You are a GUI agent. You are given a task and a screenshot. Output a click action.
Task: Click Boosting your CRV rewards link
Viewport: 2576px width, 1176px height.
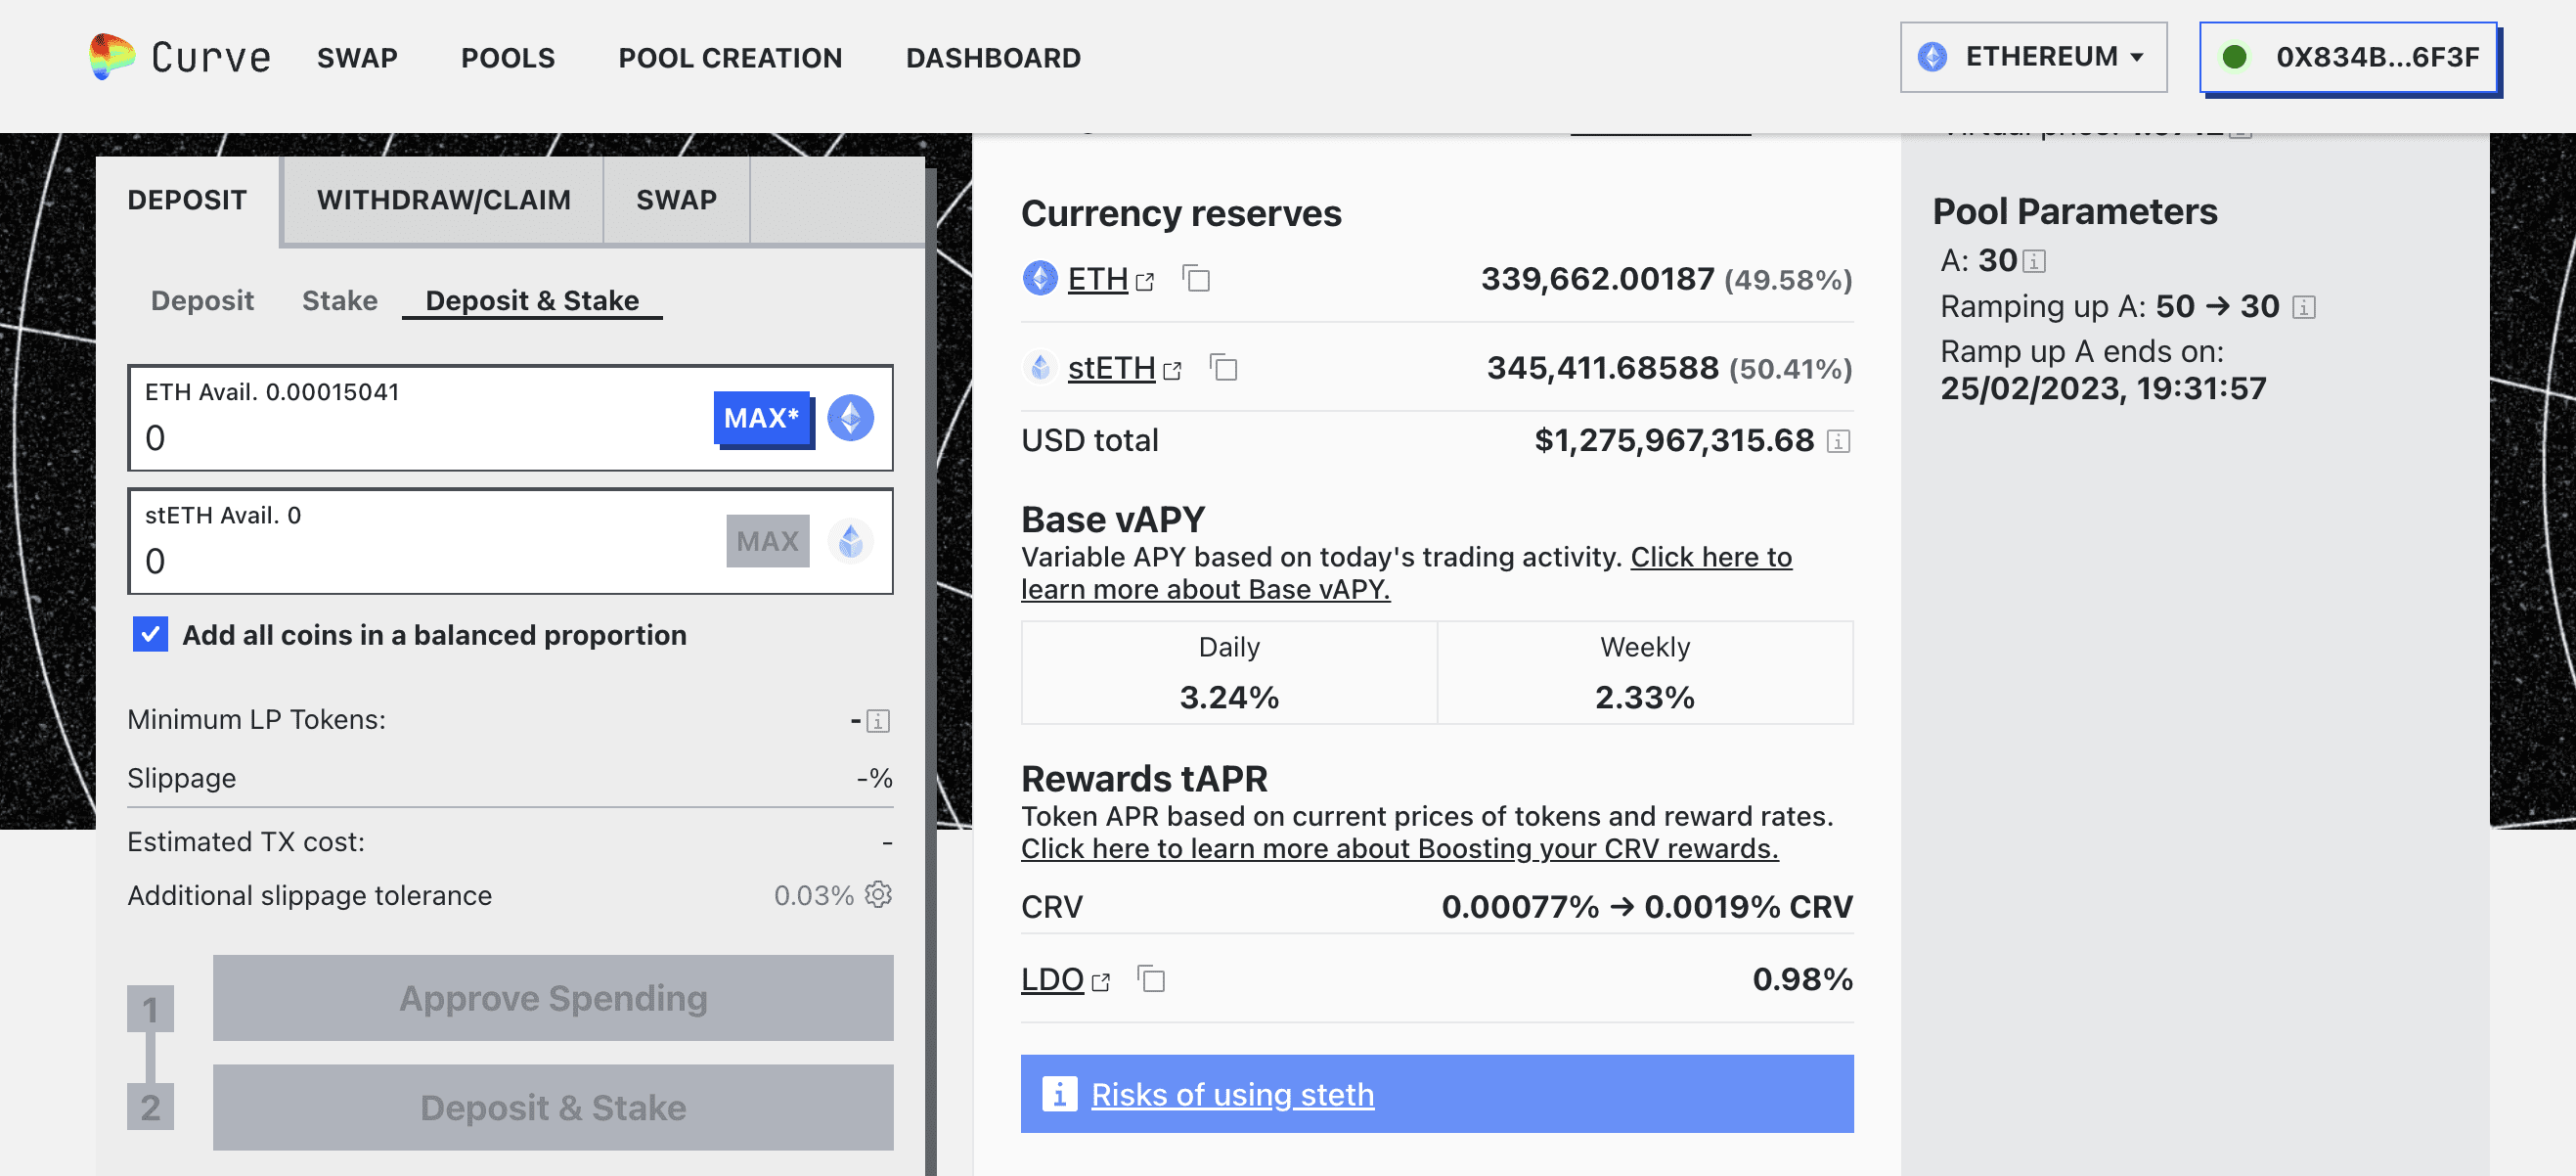pos(1399,849)
